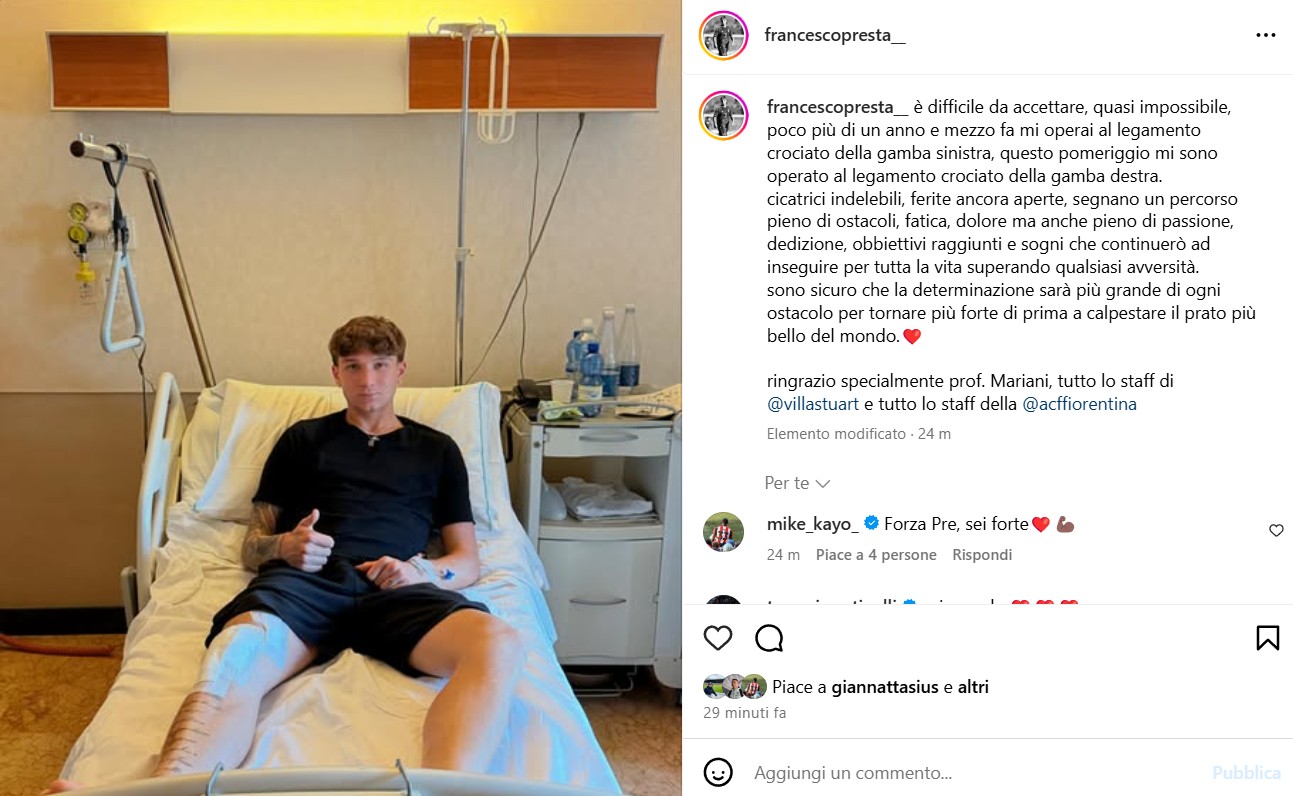View mike_kayo_'s profile avatar
Screen dimensions: 1293x796
(724, 532)
